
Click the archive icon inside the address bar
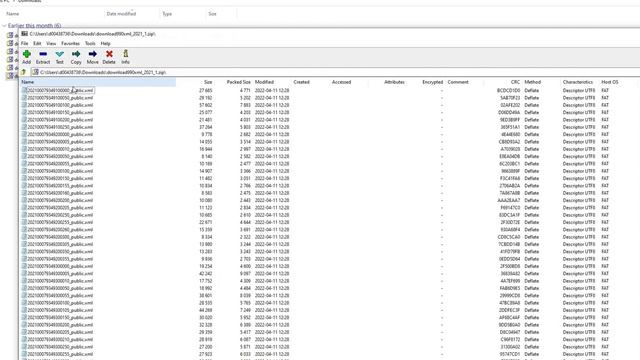click(36, 72)
